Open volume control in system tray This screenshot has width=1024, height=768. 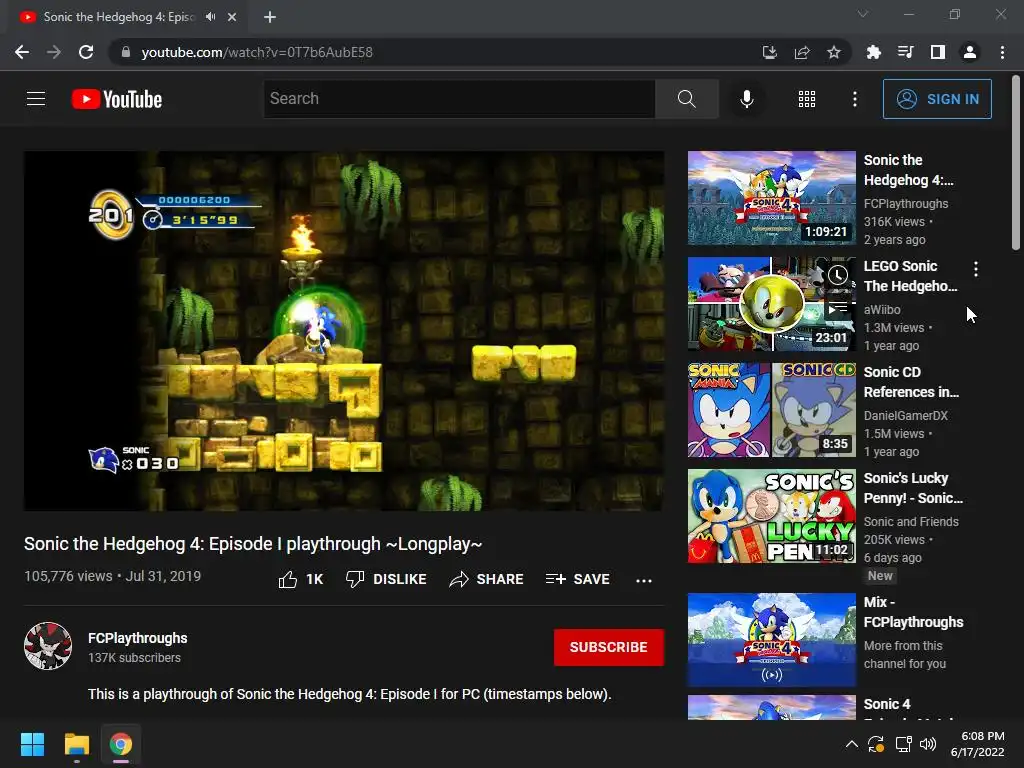[x=927, y=744]
